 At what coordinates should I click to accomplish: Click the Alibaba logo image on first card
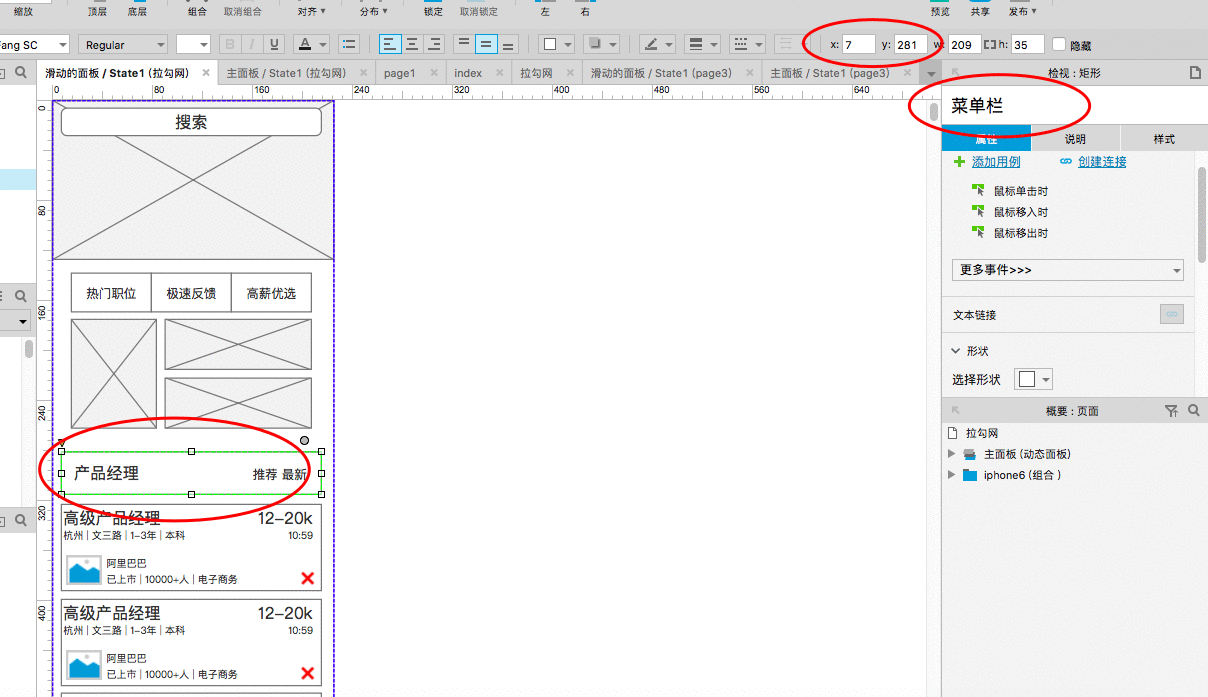point(84,570)
